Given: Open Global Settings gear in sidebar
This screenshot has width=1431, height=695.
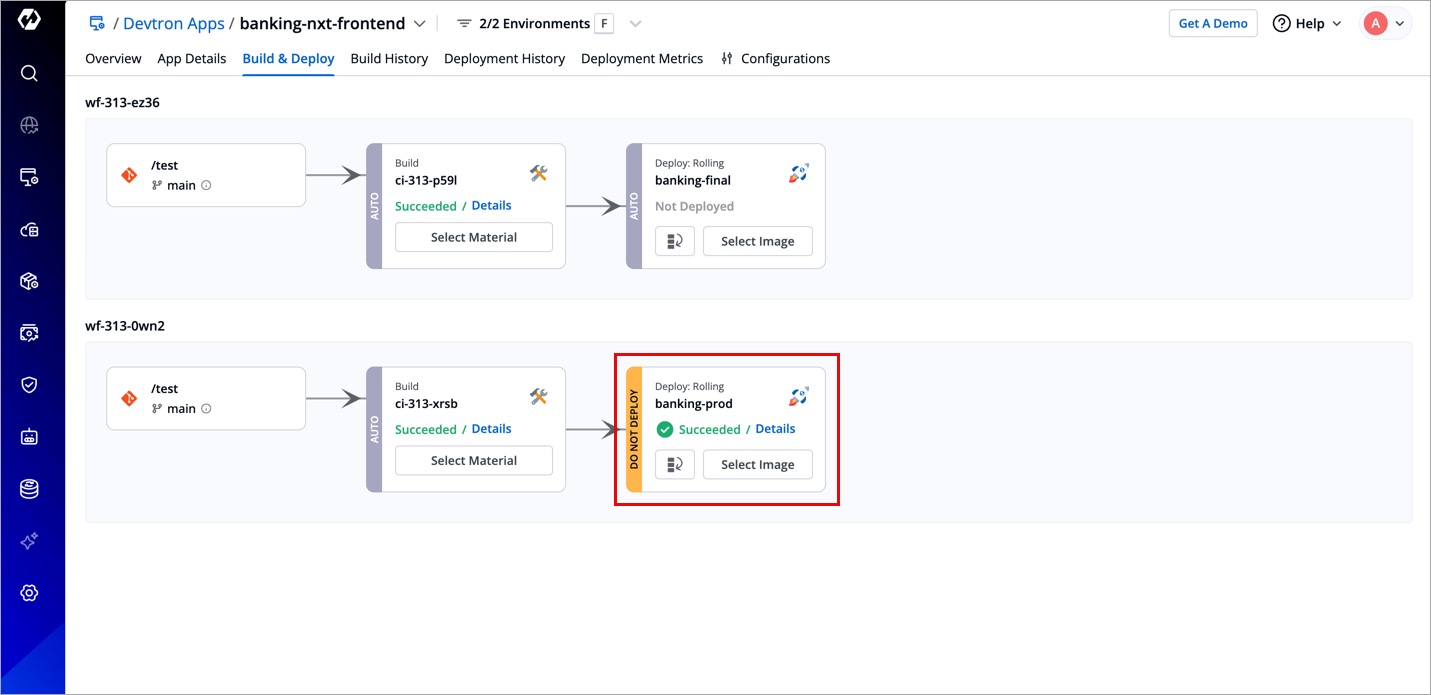Looking at the screenshot, I should (x=29, y=593).
